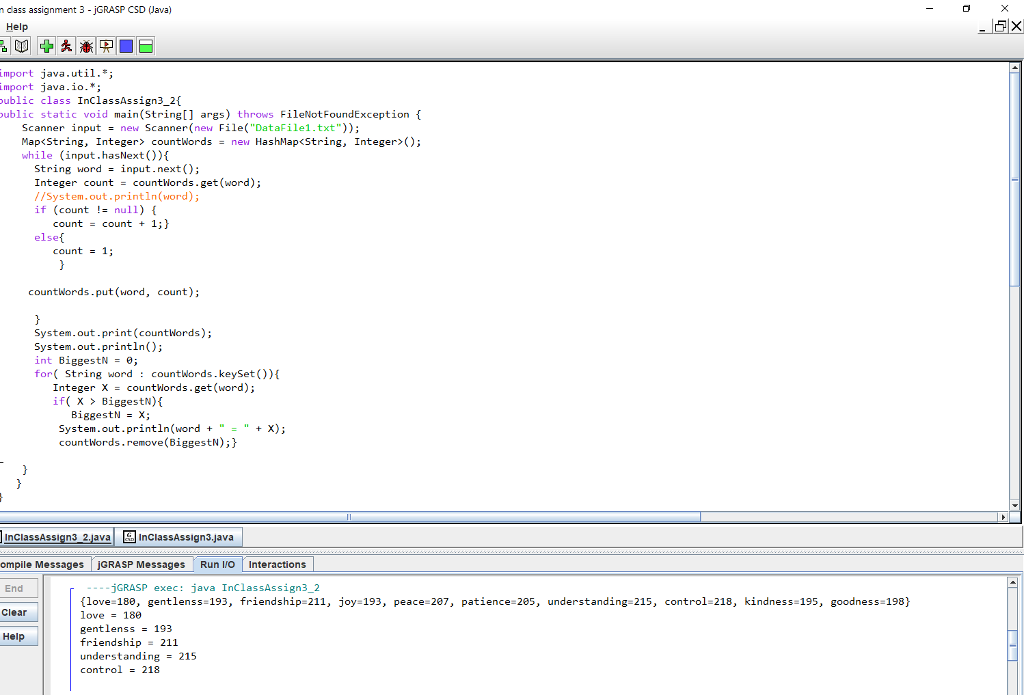Run the program with the red runner icon

pos(66,46)
